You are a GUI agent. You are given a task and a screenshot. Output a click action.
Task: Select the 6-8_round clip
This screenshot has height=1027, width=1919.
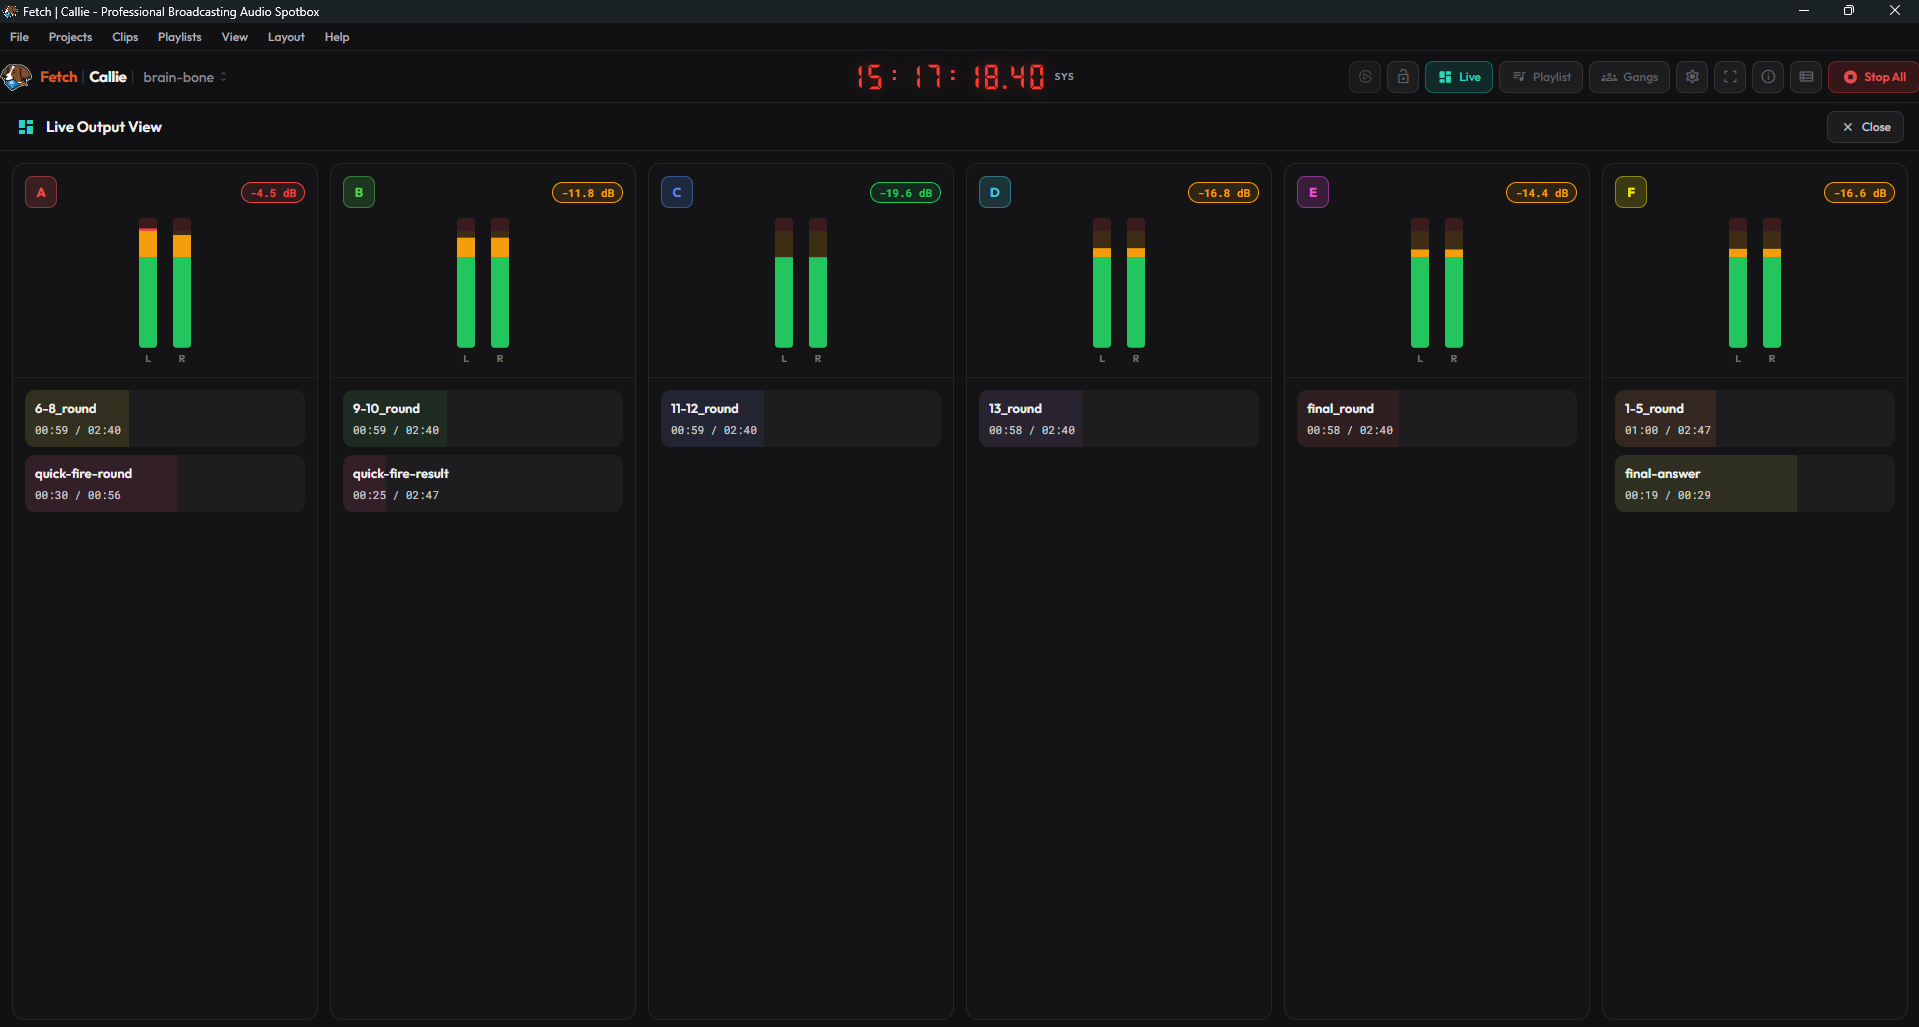165,418
